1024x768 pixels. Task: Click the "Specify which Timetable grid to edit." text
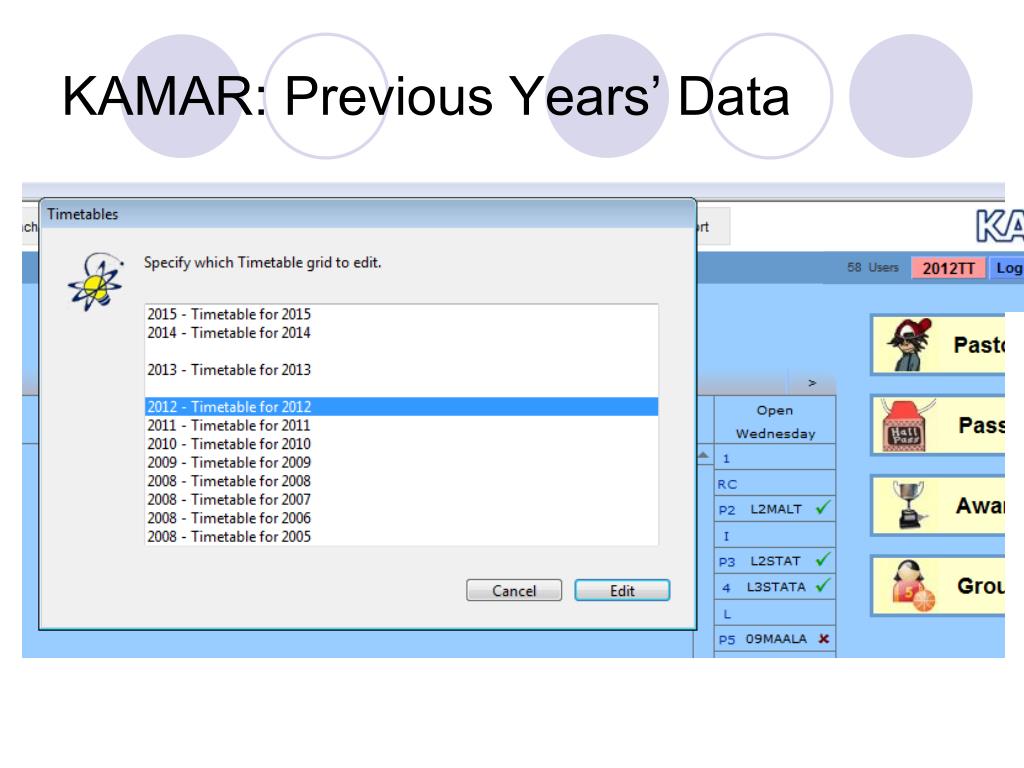pyautogui.click(x=263, y=263)
